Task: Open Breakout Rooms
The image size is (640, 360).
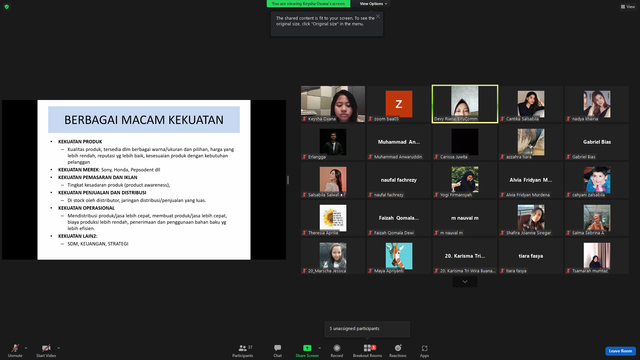Action: pyautogui.click(x=367, y=350)
